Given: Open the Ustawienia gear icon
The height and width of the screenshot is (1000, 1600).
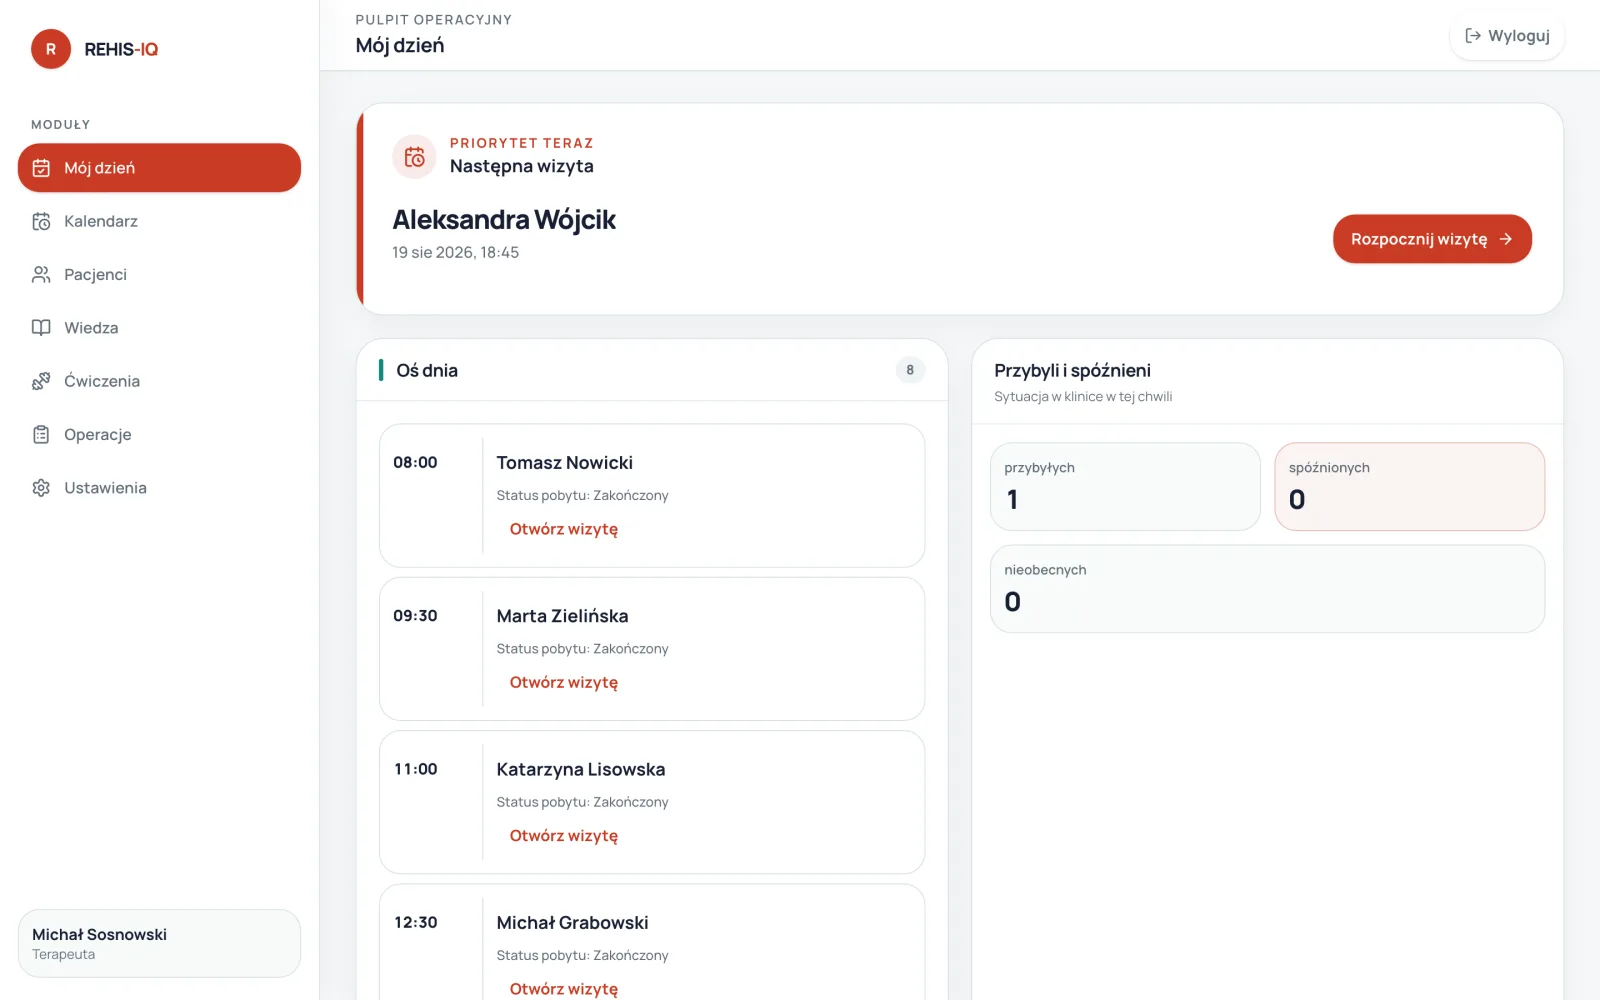Looking at the screenshot, I should 41,488.
